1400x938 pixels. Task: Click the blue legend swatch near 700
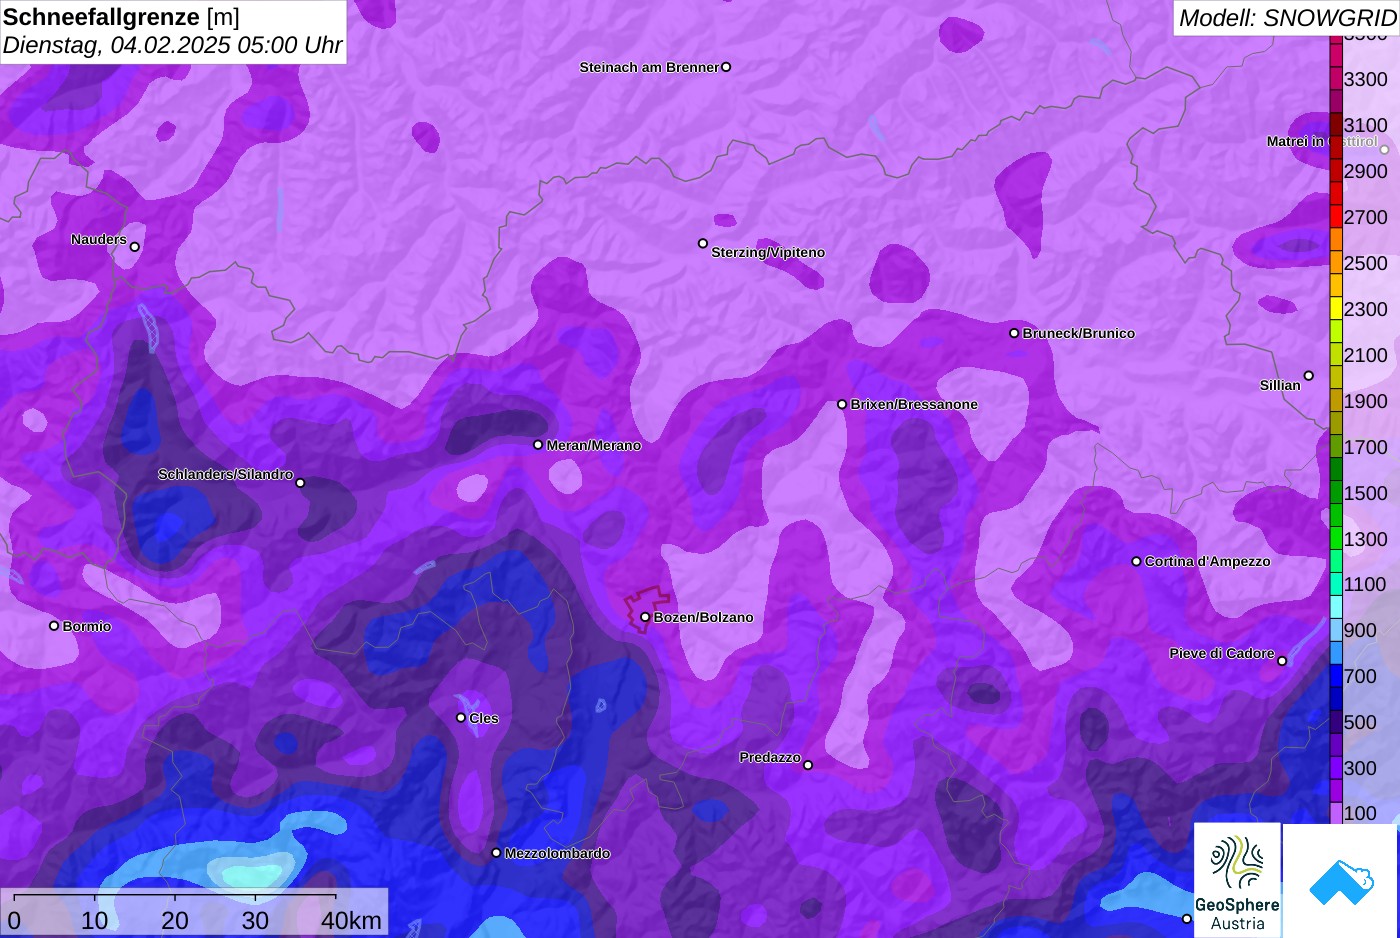pyautogui.click(x=1336, y=676)
